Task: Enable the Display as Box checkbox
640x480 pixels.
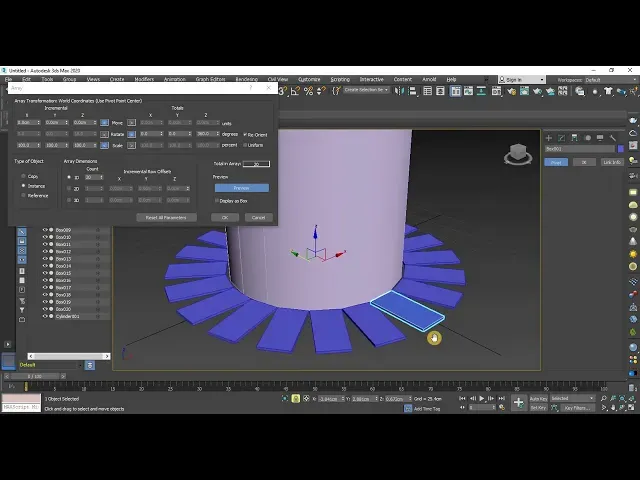Action: (217, 200)
